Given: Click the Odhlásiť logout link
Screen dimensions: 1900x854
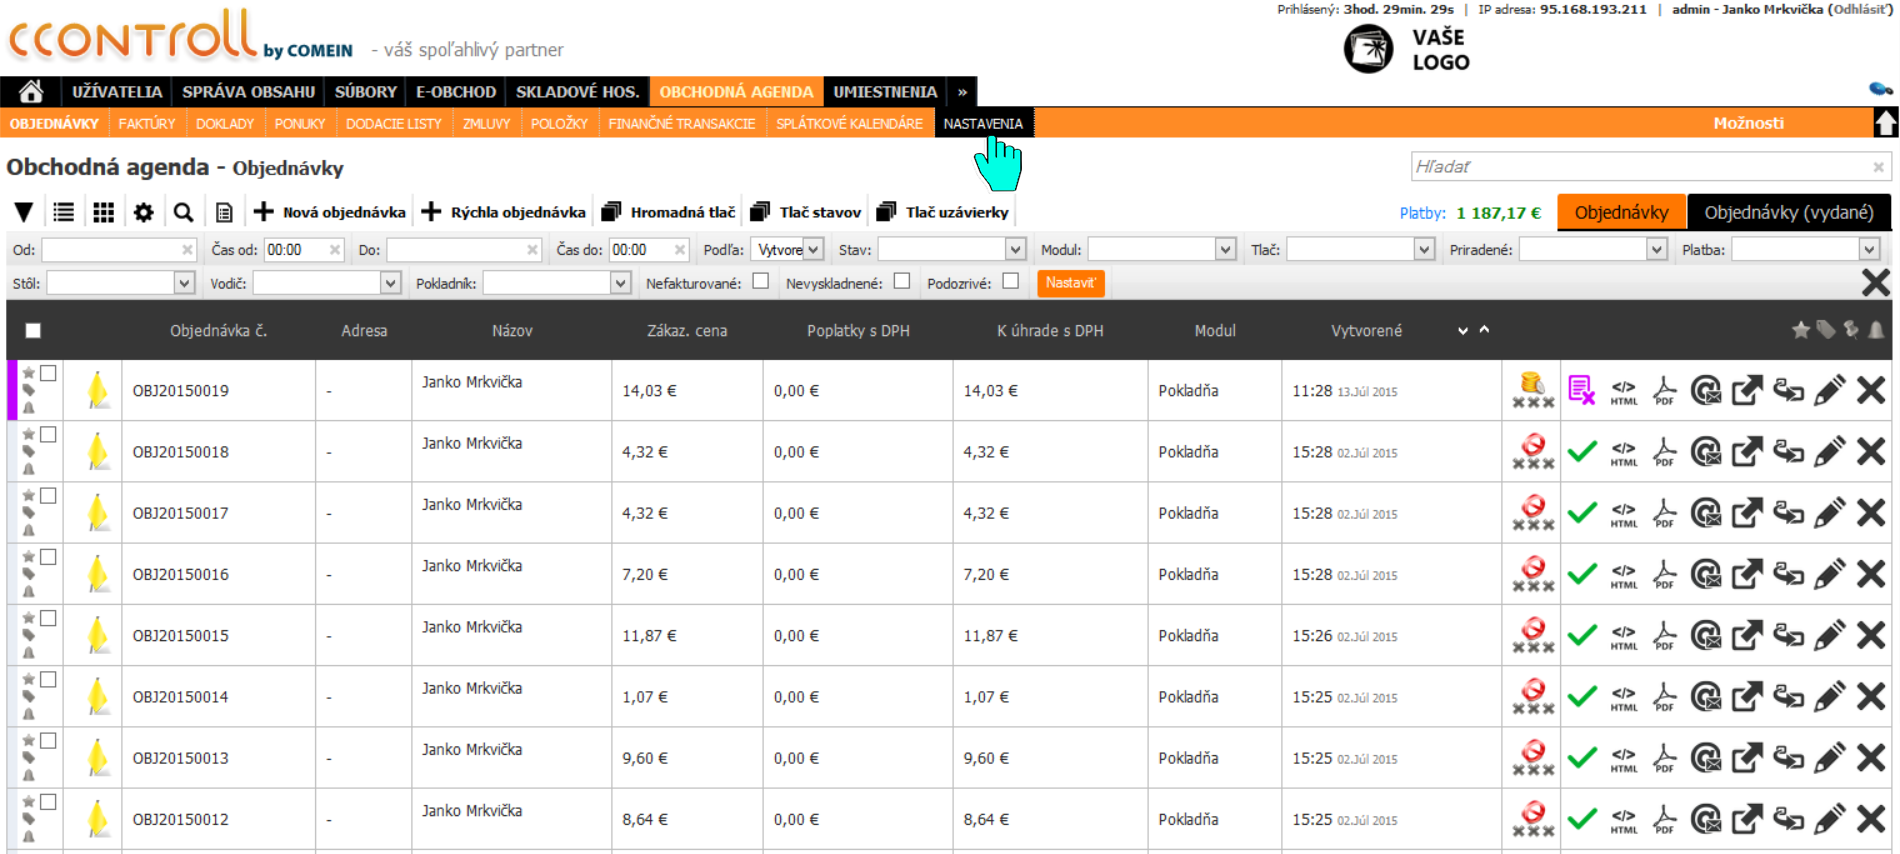Looking at the screenshot, I should 1859,9.
